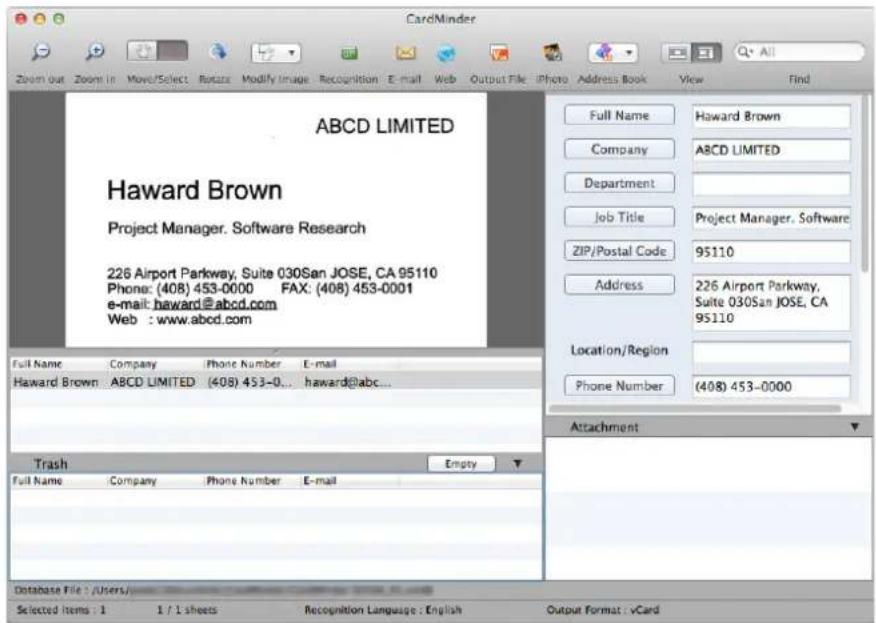
Task: Edit the 226 Airport Parkway address field
Action: [772, 302]
